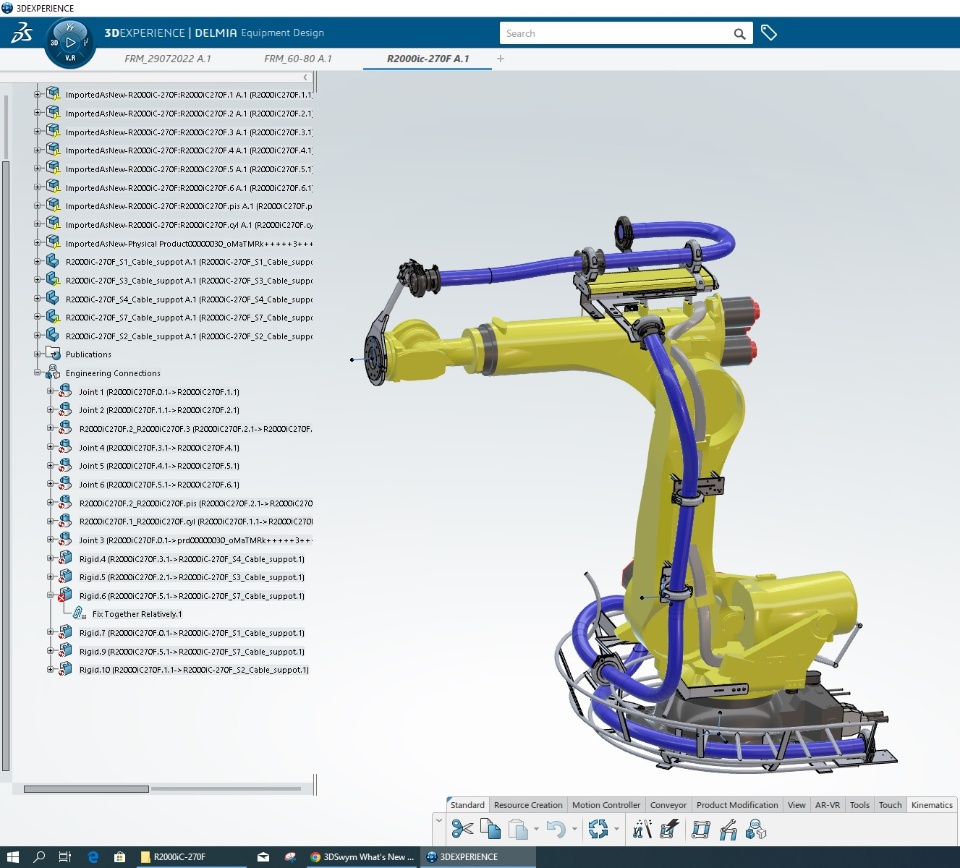Open the Conveyor toolbar tab
Screen dimensions: 960x868
click(668, 805)
